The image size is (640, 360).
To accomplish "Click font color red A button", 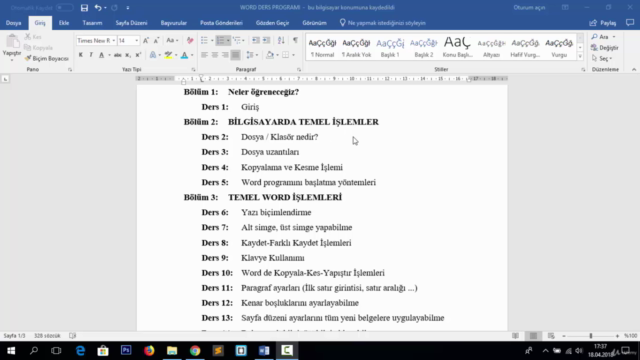I will coord(184,55).
